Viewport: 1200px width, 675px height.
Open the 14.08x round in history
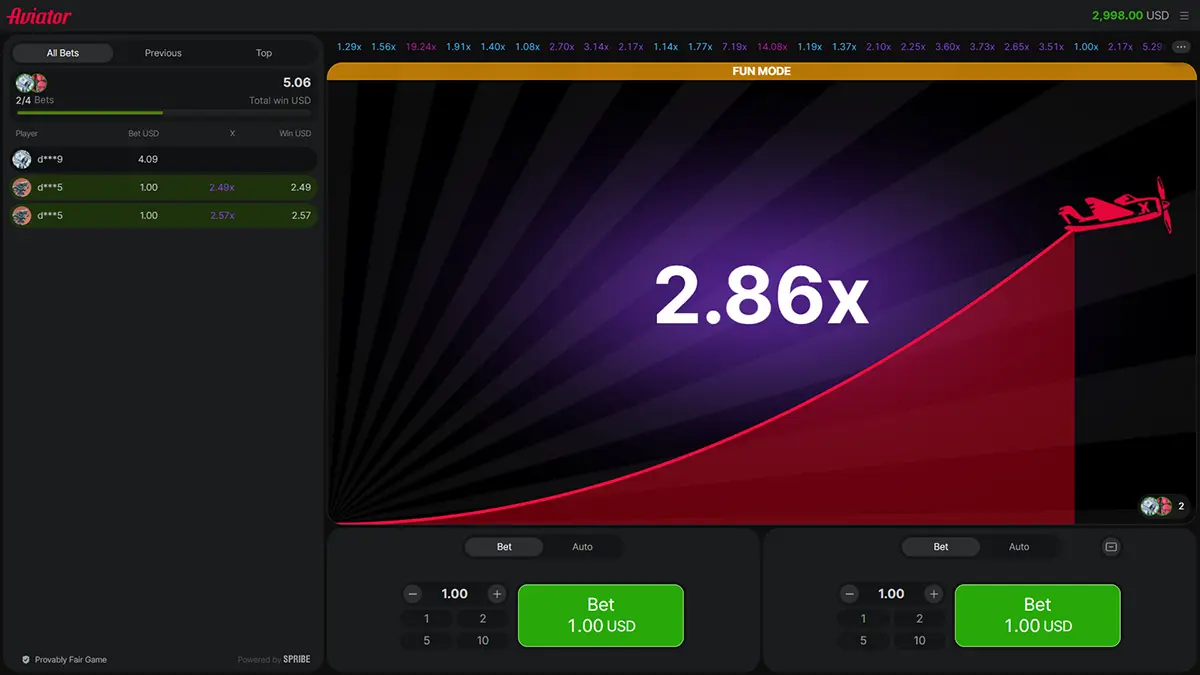click(772, 47)
